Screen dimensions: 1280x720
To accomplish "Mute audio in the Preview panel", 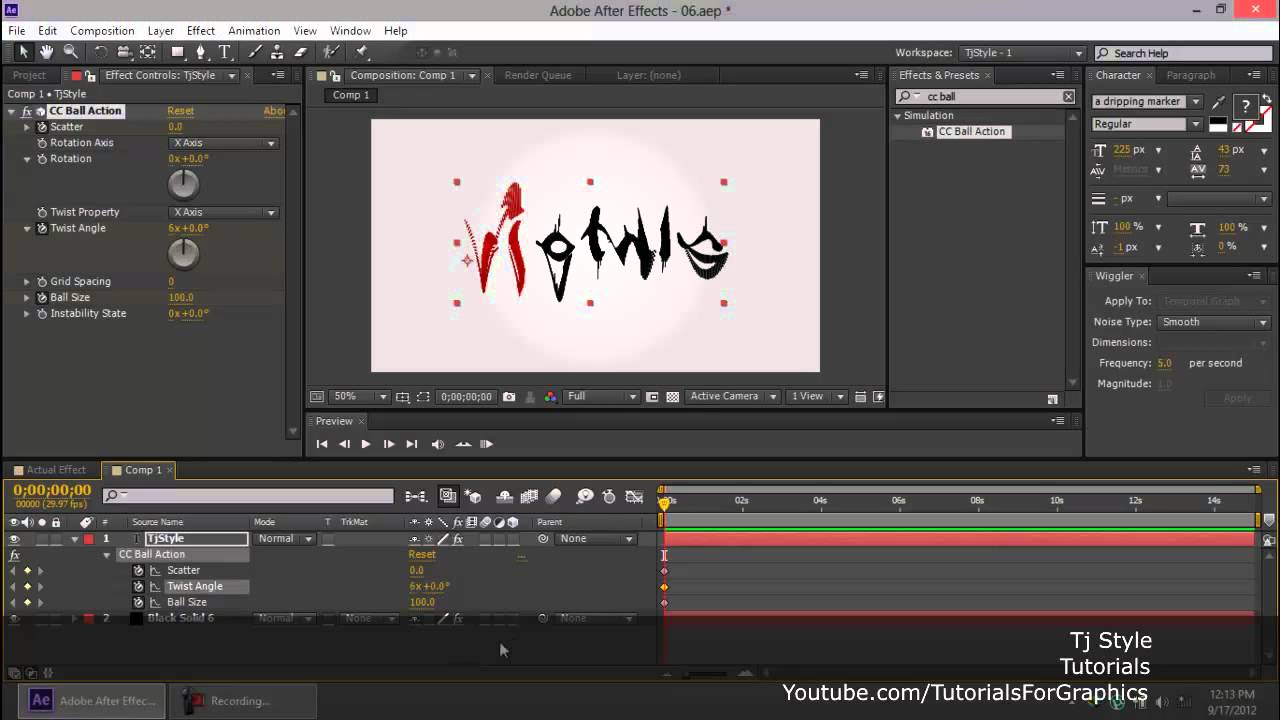I will pos(437,444).
